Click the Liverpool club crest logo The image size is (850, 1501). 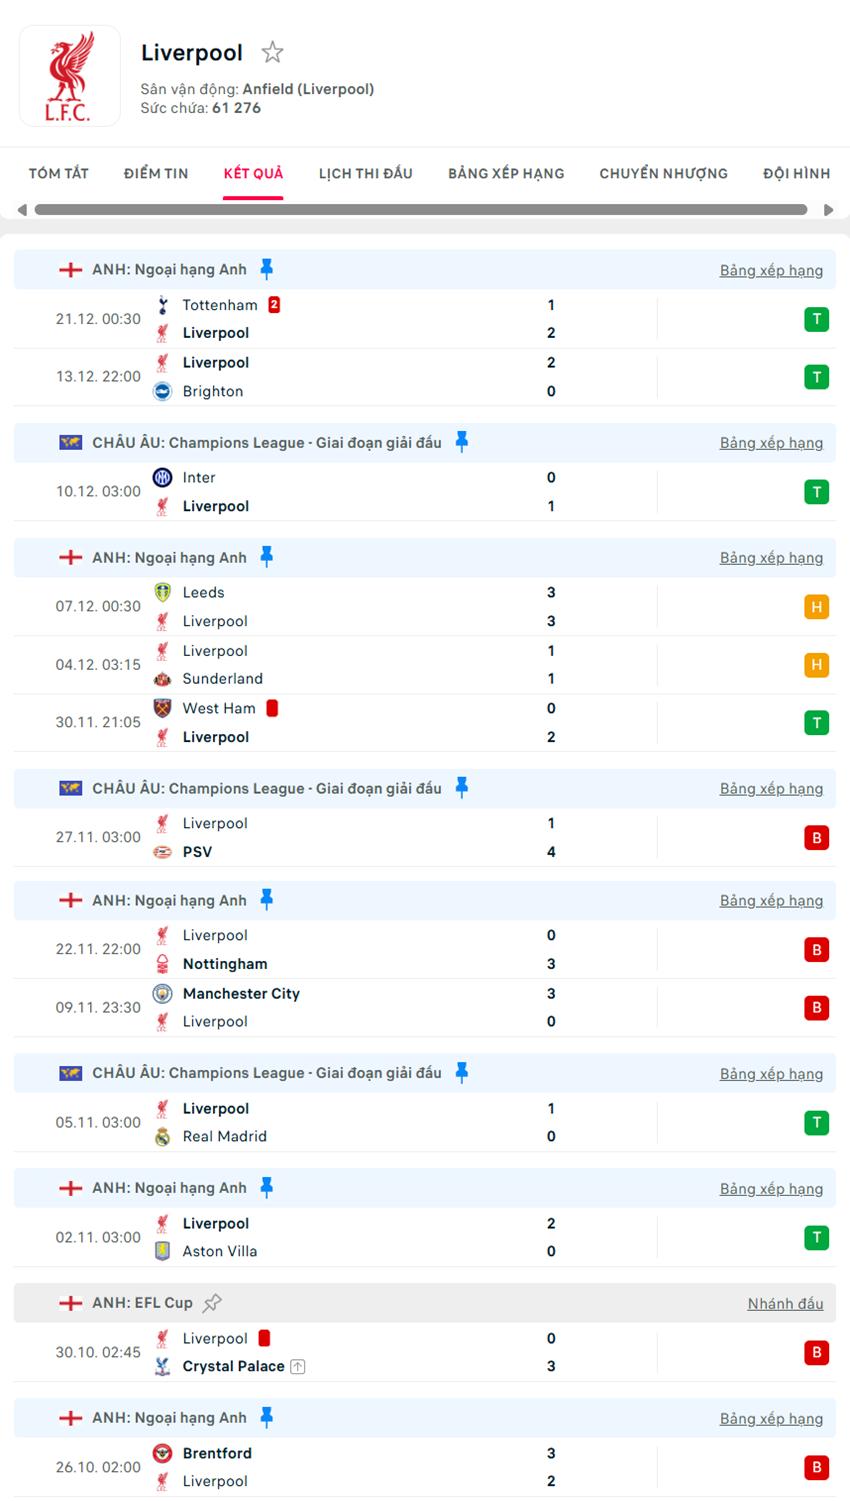[69, 77]
